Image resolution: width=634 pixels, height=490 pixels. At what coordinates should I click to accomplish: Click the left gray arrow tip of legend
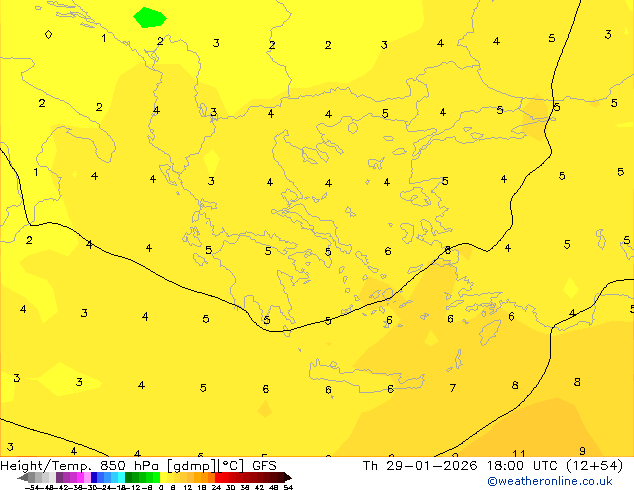[22, 477]
